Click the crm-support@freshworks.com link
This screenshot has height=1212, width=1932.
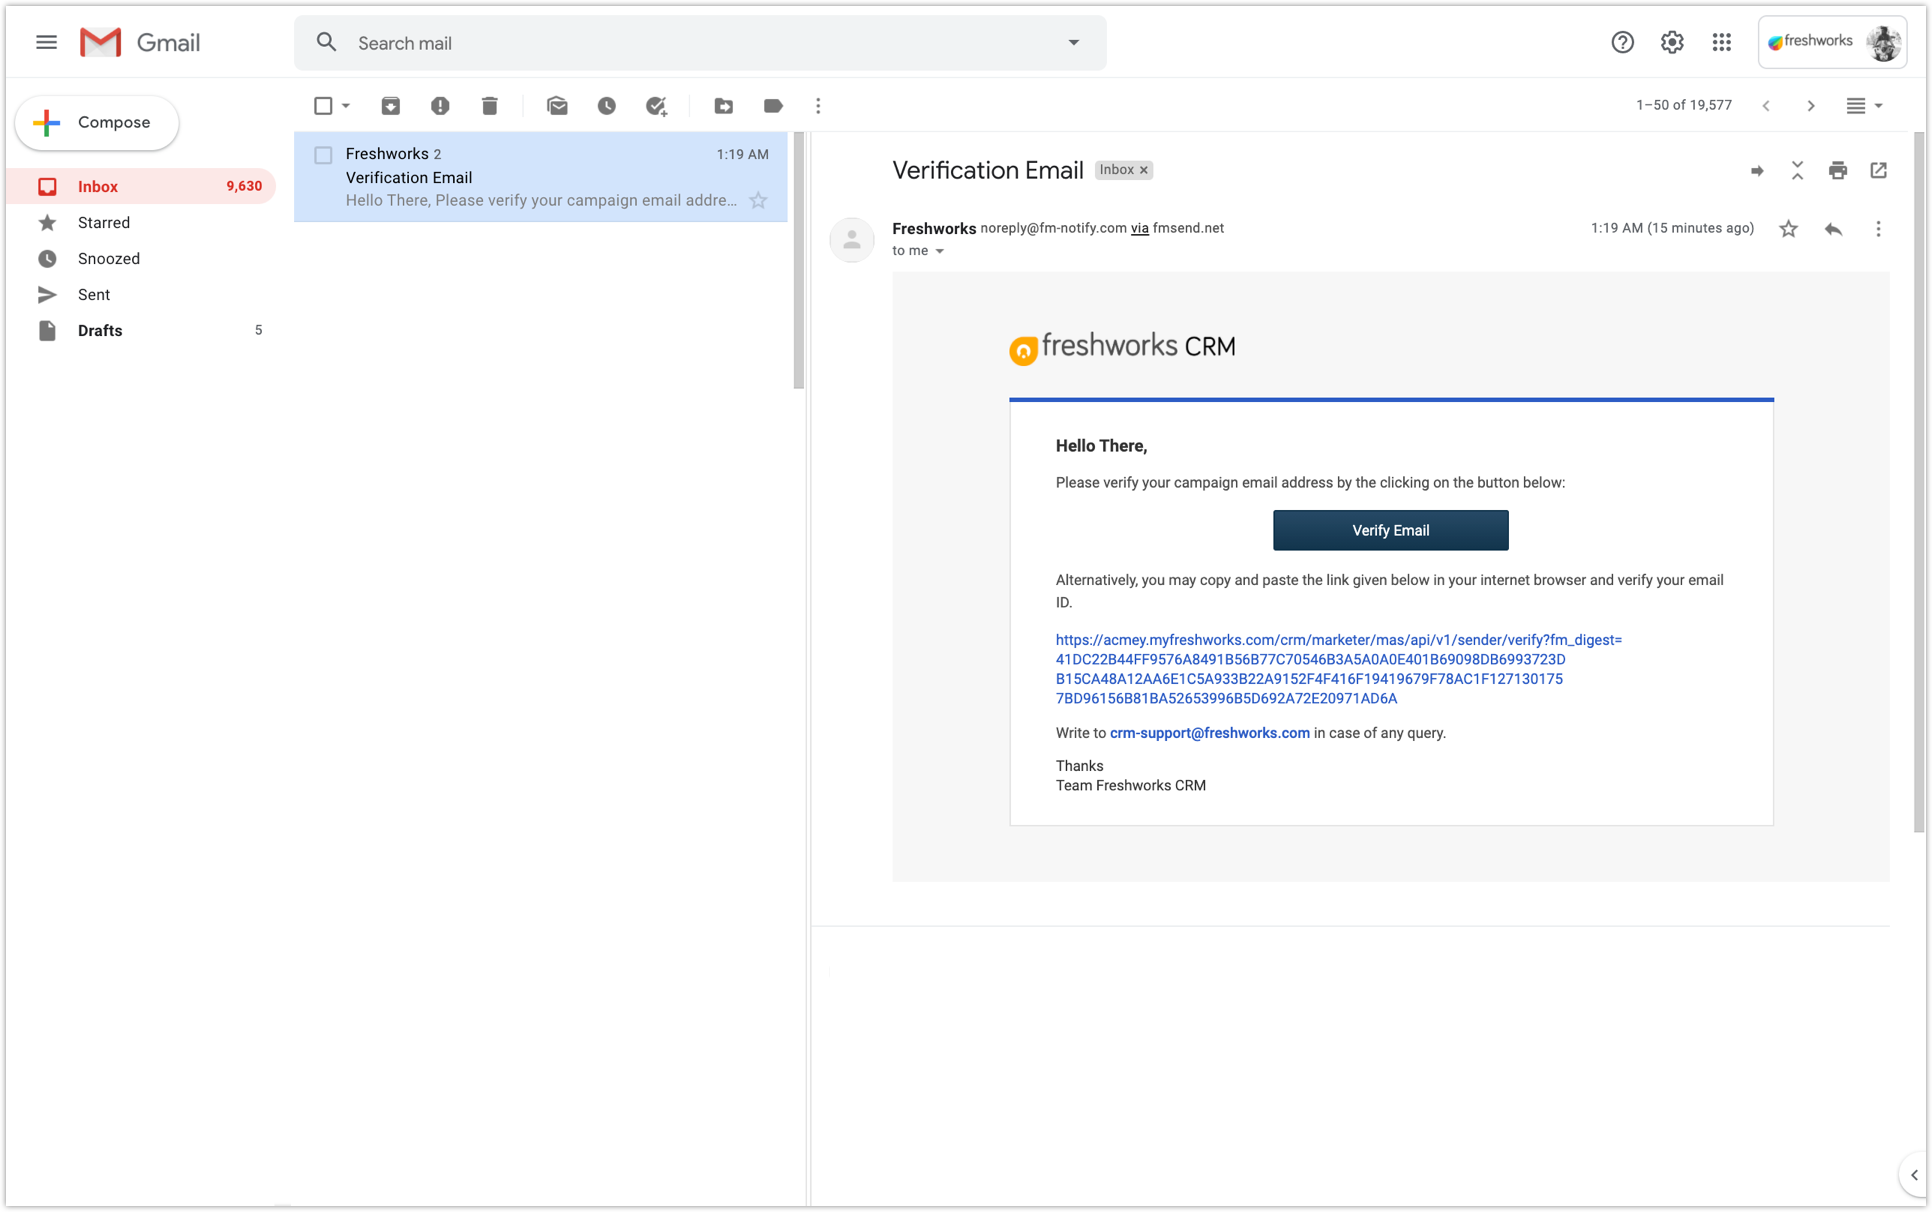1209,733
